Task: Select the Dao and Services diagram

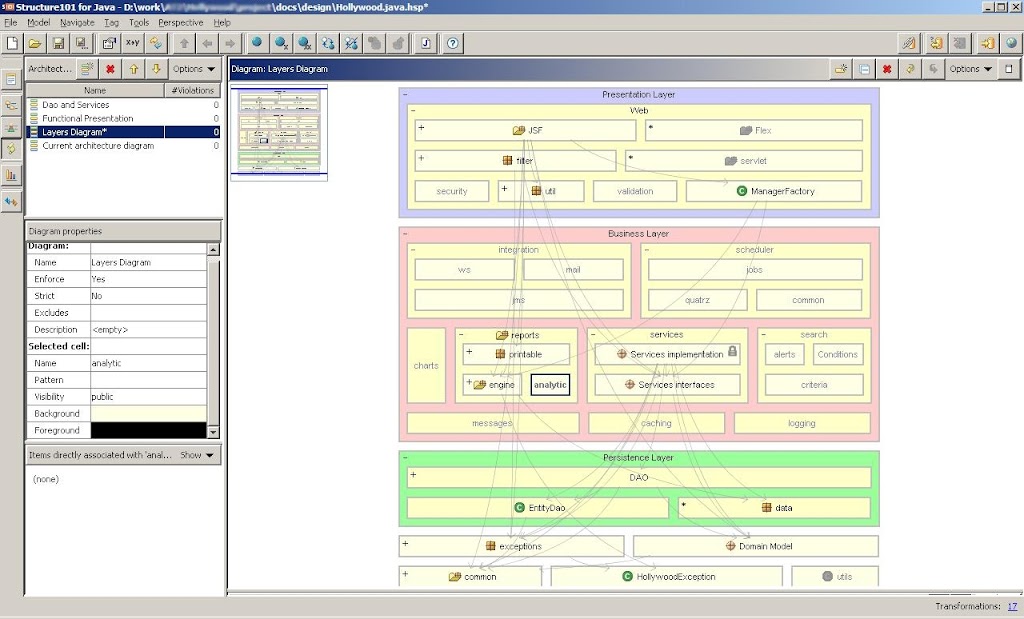Action: point(76,104)
